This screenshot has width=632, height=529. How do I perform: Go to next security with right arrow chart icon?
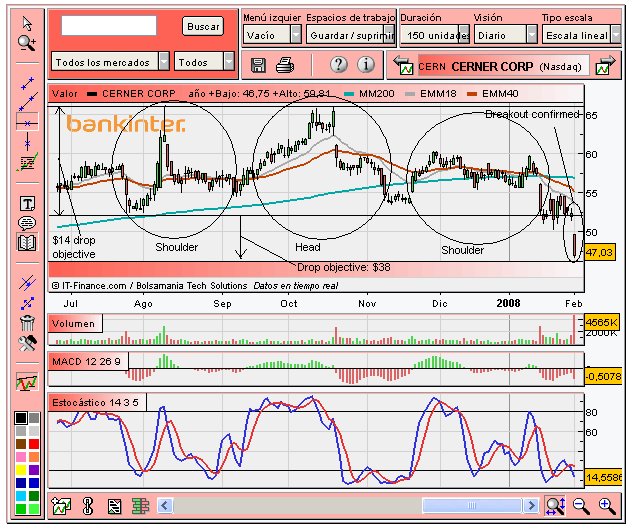[605, 65]
